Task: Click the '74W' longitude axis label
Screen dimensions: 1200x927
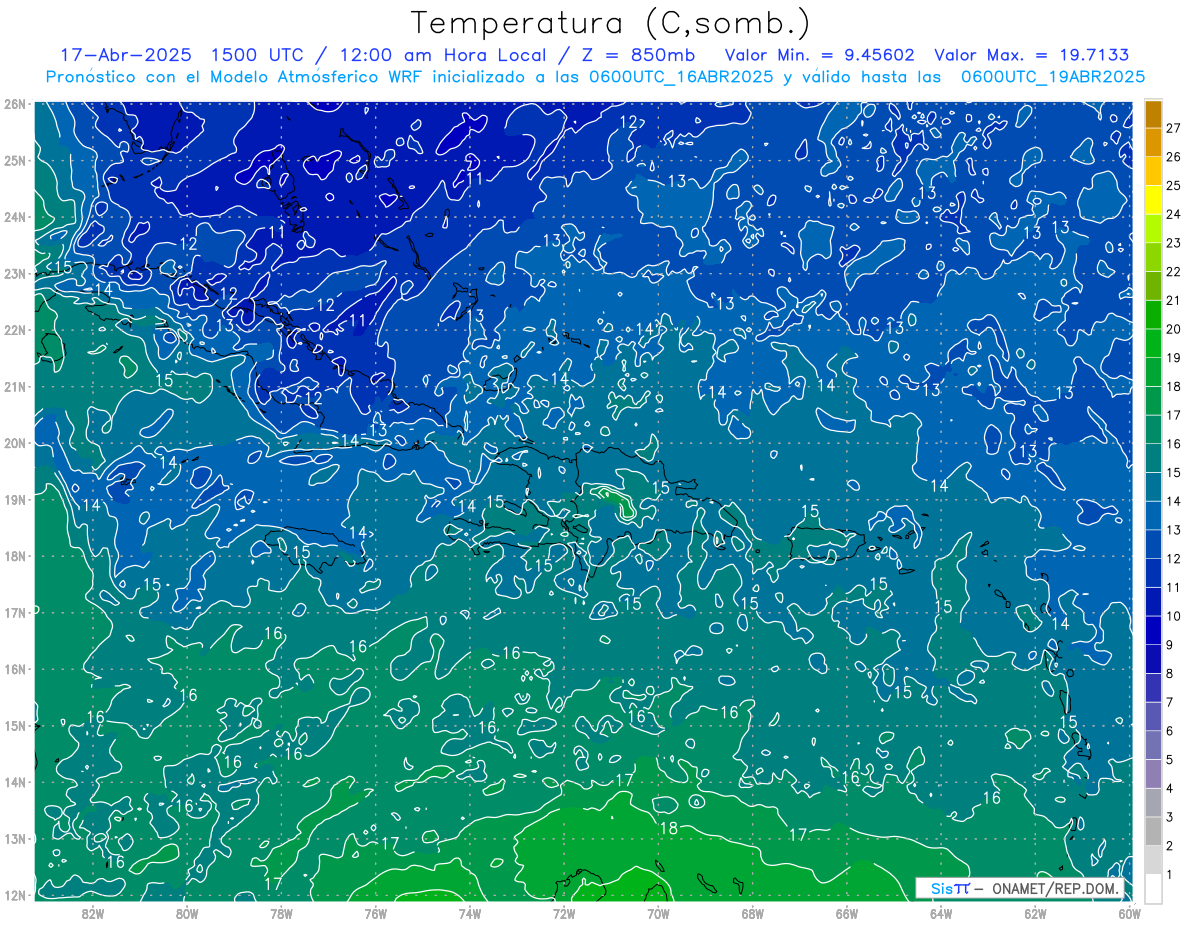Action: [470, 912]
